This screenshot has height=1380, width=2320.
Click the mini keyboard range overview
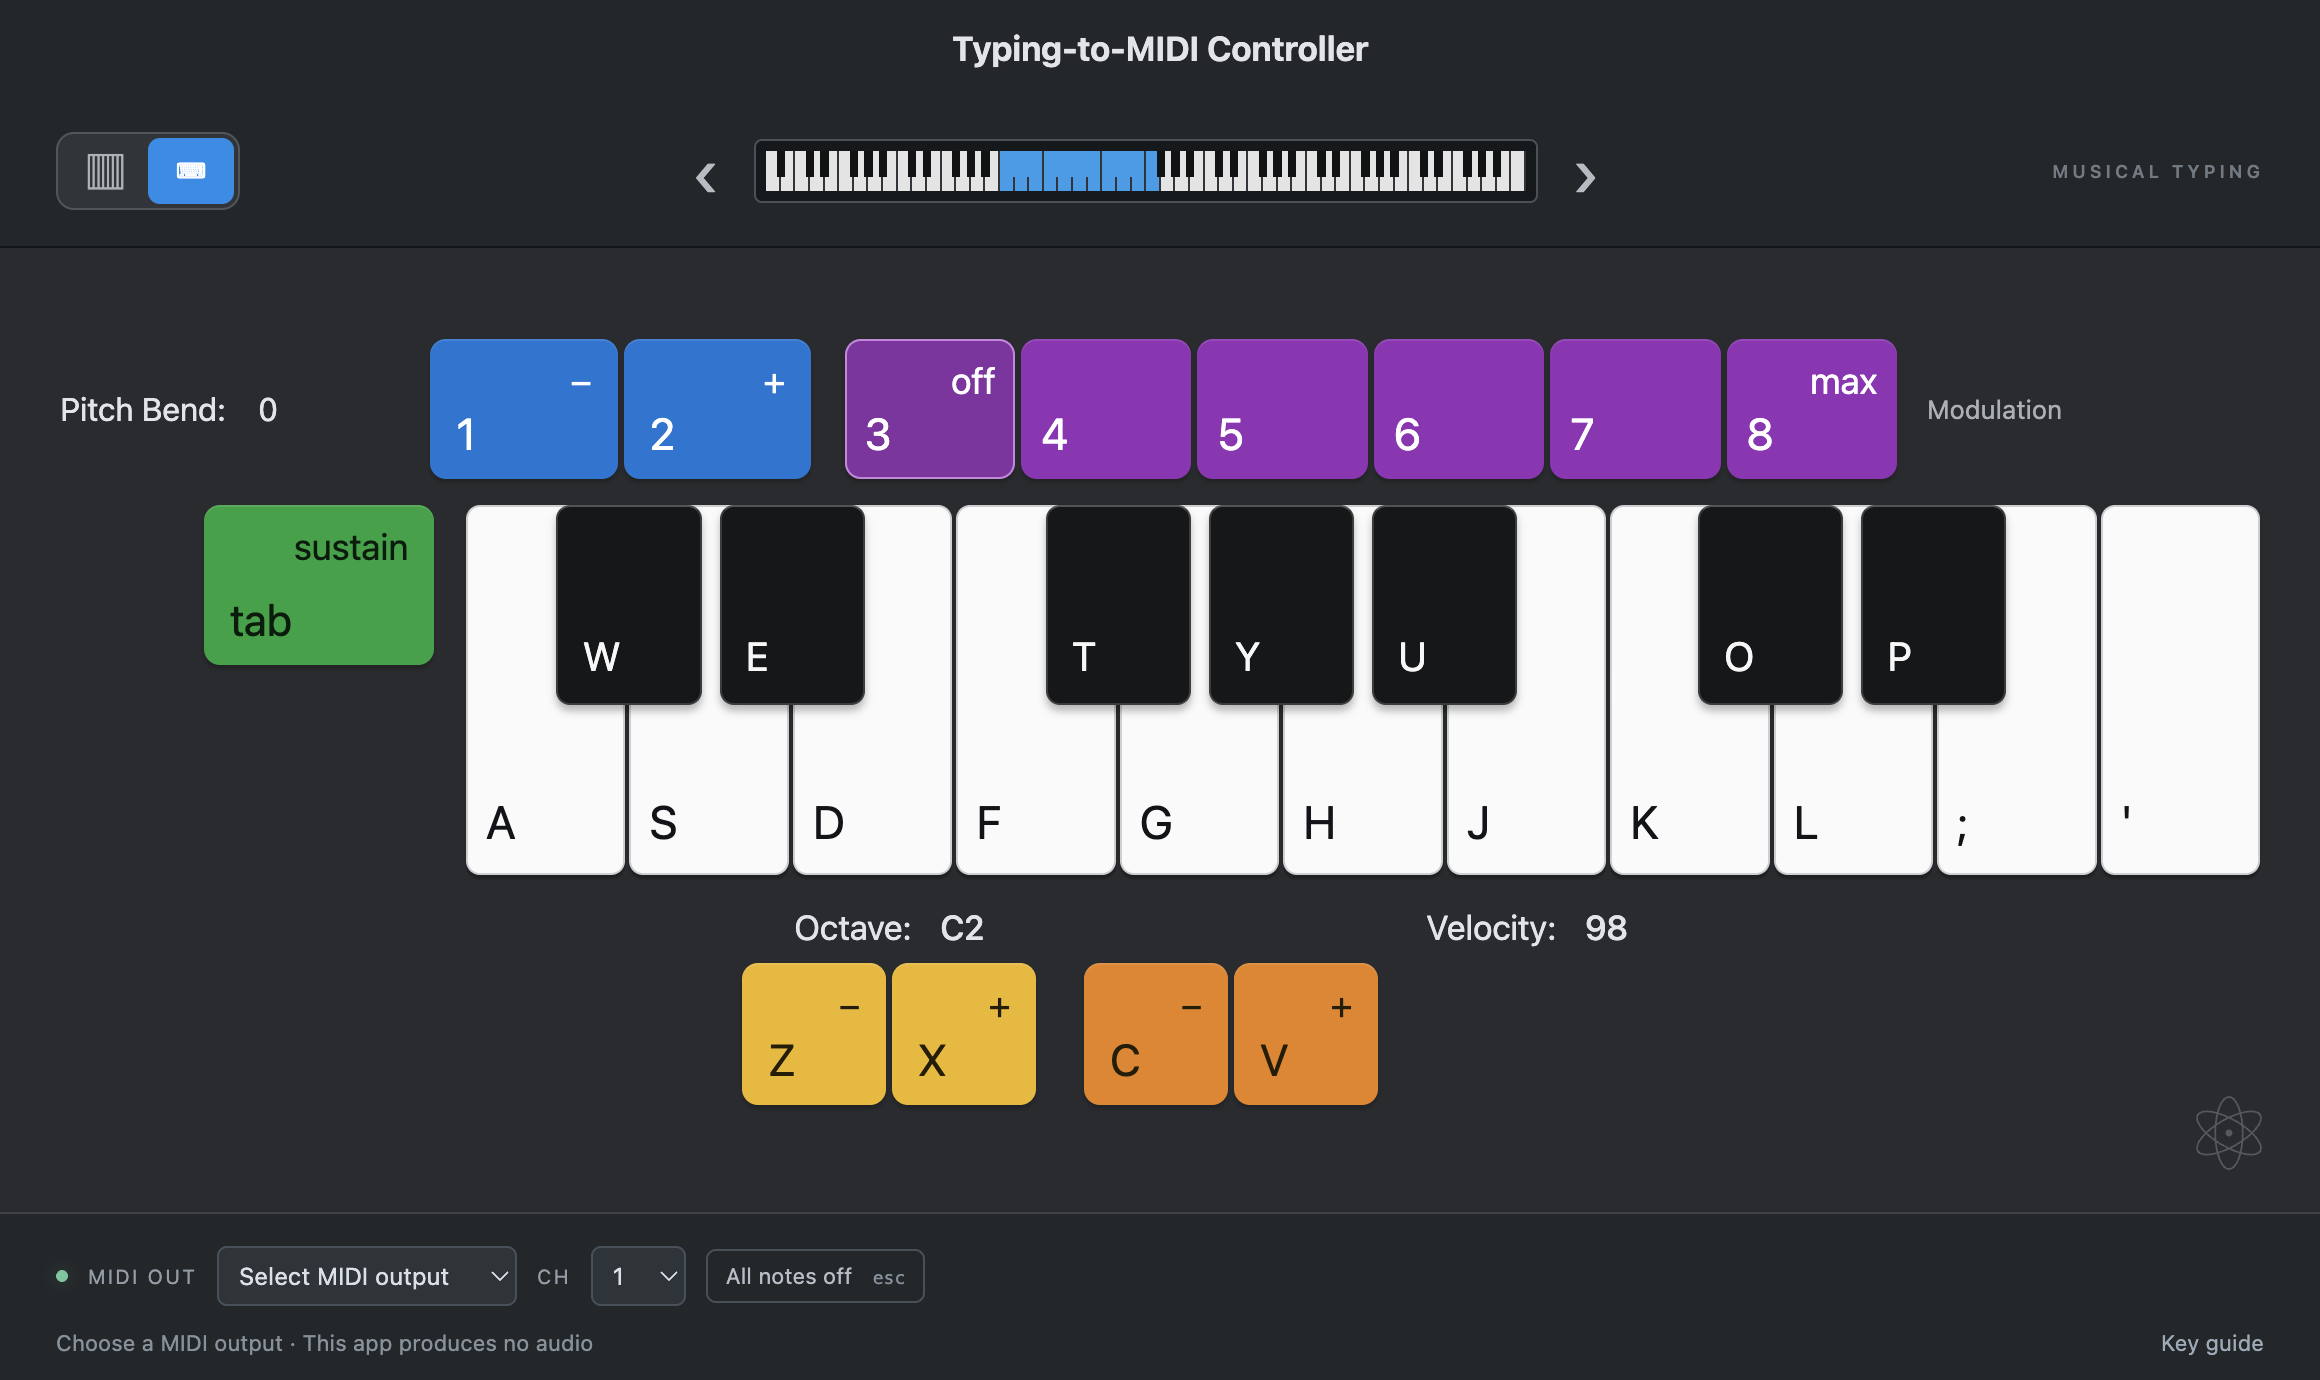coord(1145,171)
